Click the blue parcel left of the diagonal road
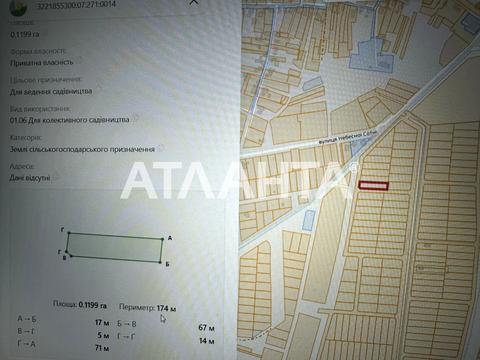Image resolution: width=480 pixels, height=360 pixels. [308, 220]
